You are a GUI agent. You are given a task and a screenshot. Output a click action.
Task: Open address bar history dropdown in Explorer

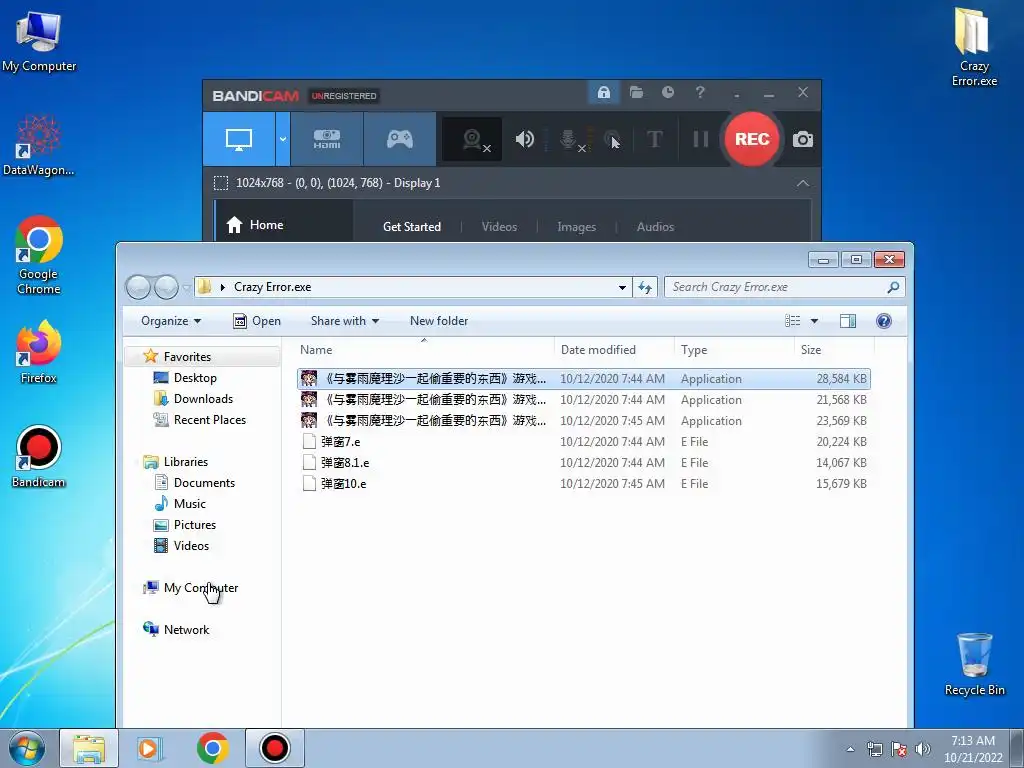click(622, 287)
